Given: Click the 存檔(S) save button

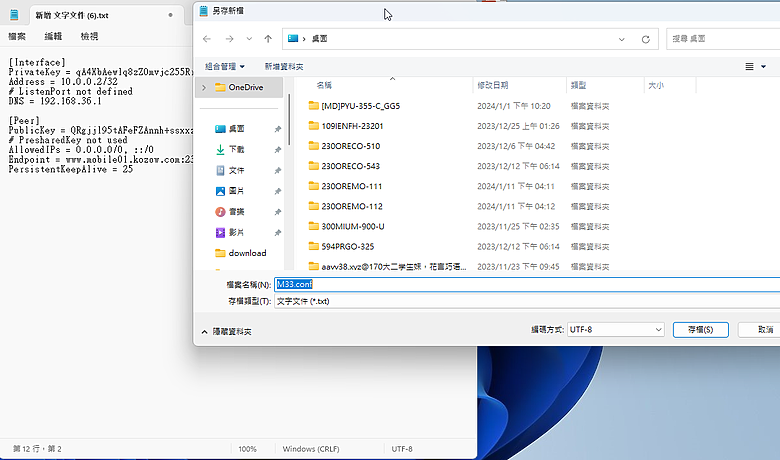Looking at the screenshot, I should point(700,330).
